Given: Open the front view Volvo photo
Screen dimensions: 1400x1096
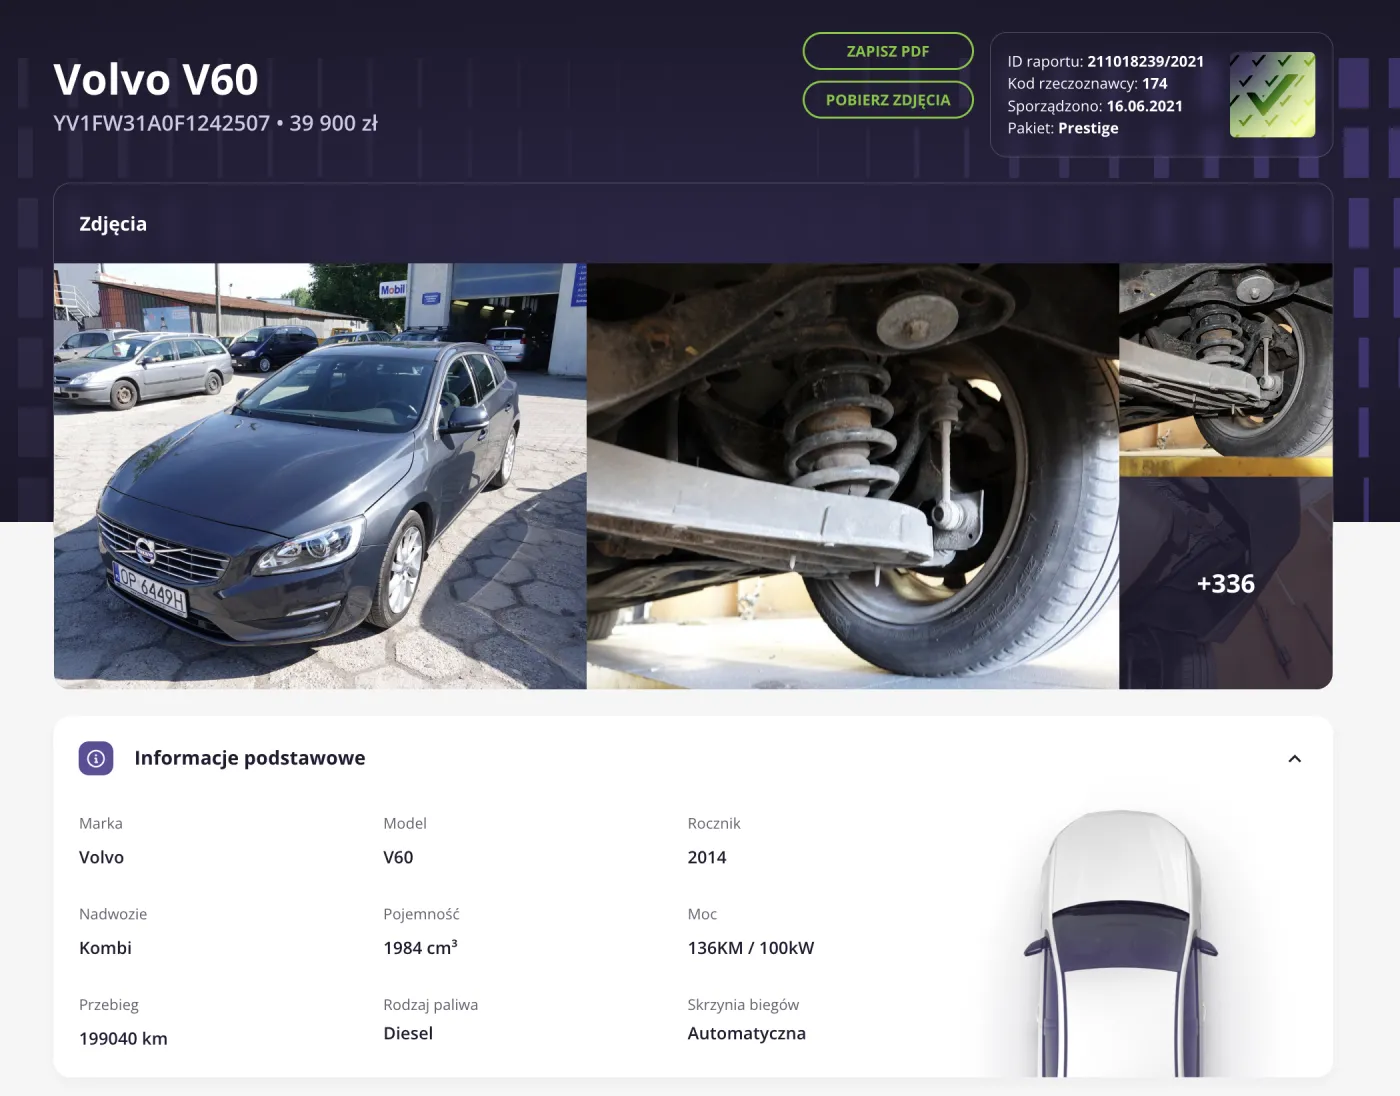Looking at the screenshot, I should 320,476.
